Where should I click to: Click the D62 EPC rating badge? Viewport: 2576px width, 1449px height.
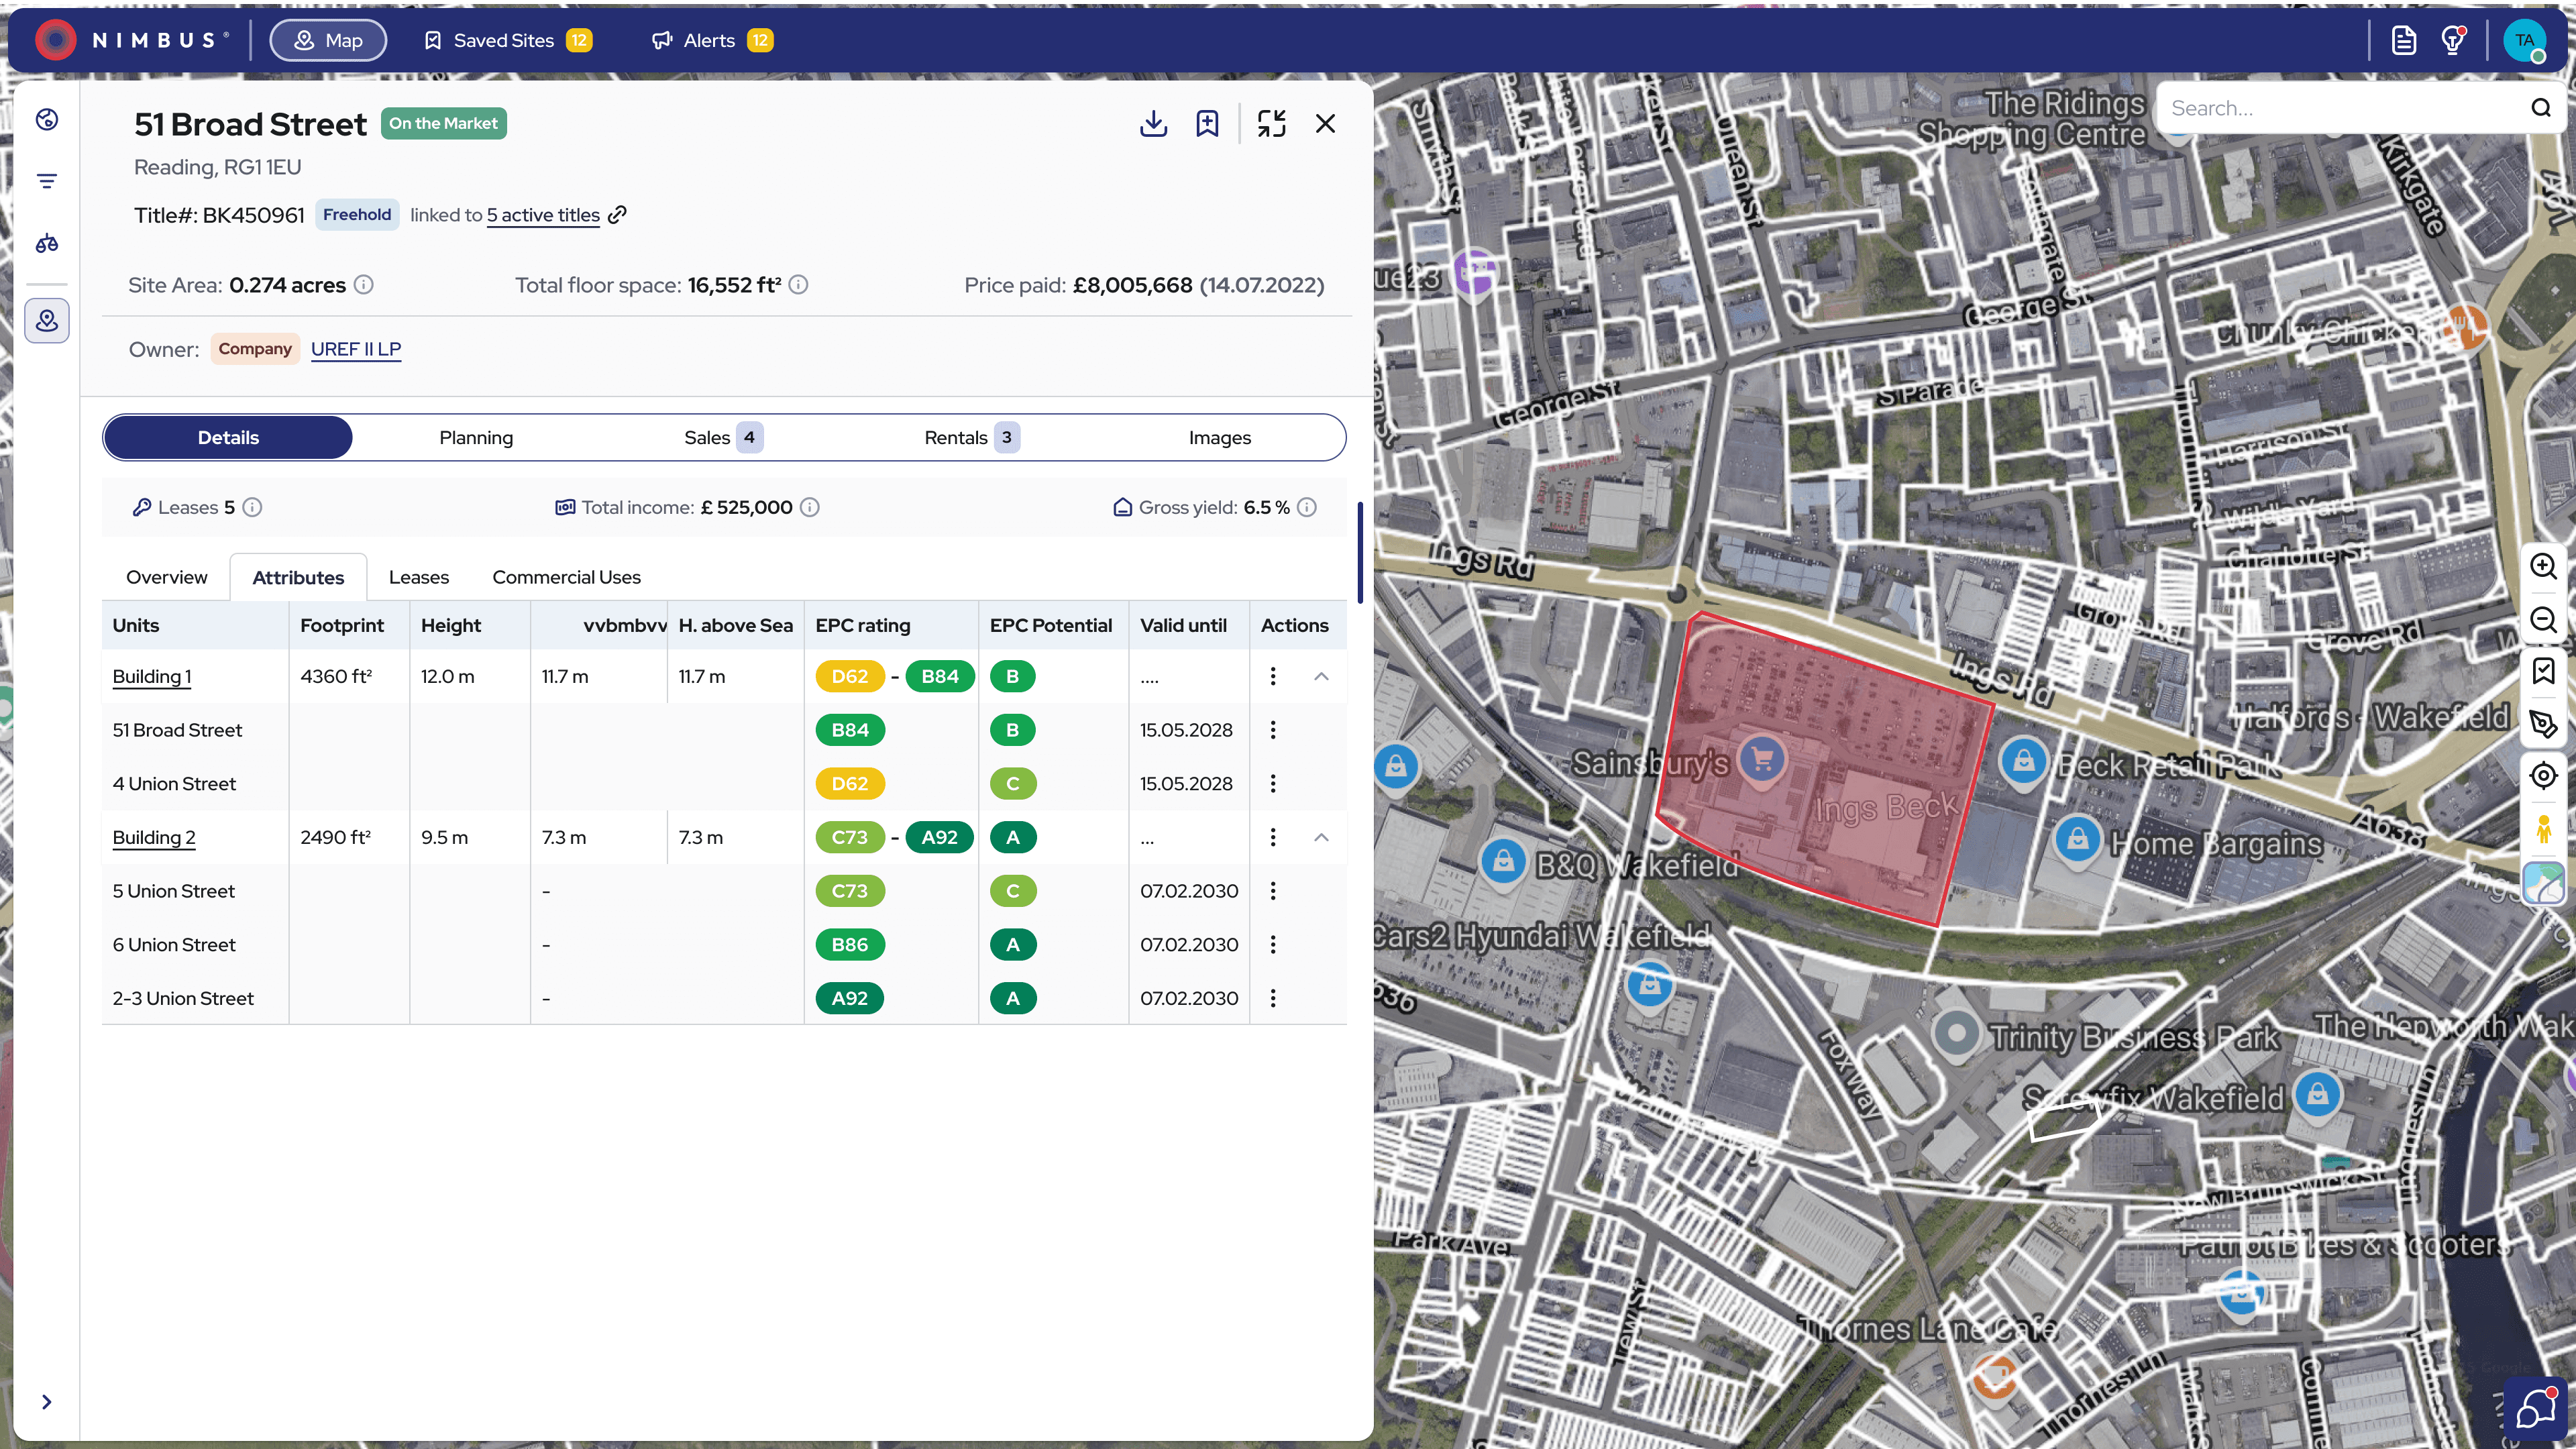click(849, 784)
